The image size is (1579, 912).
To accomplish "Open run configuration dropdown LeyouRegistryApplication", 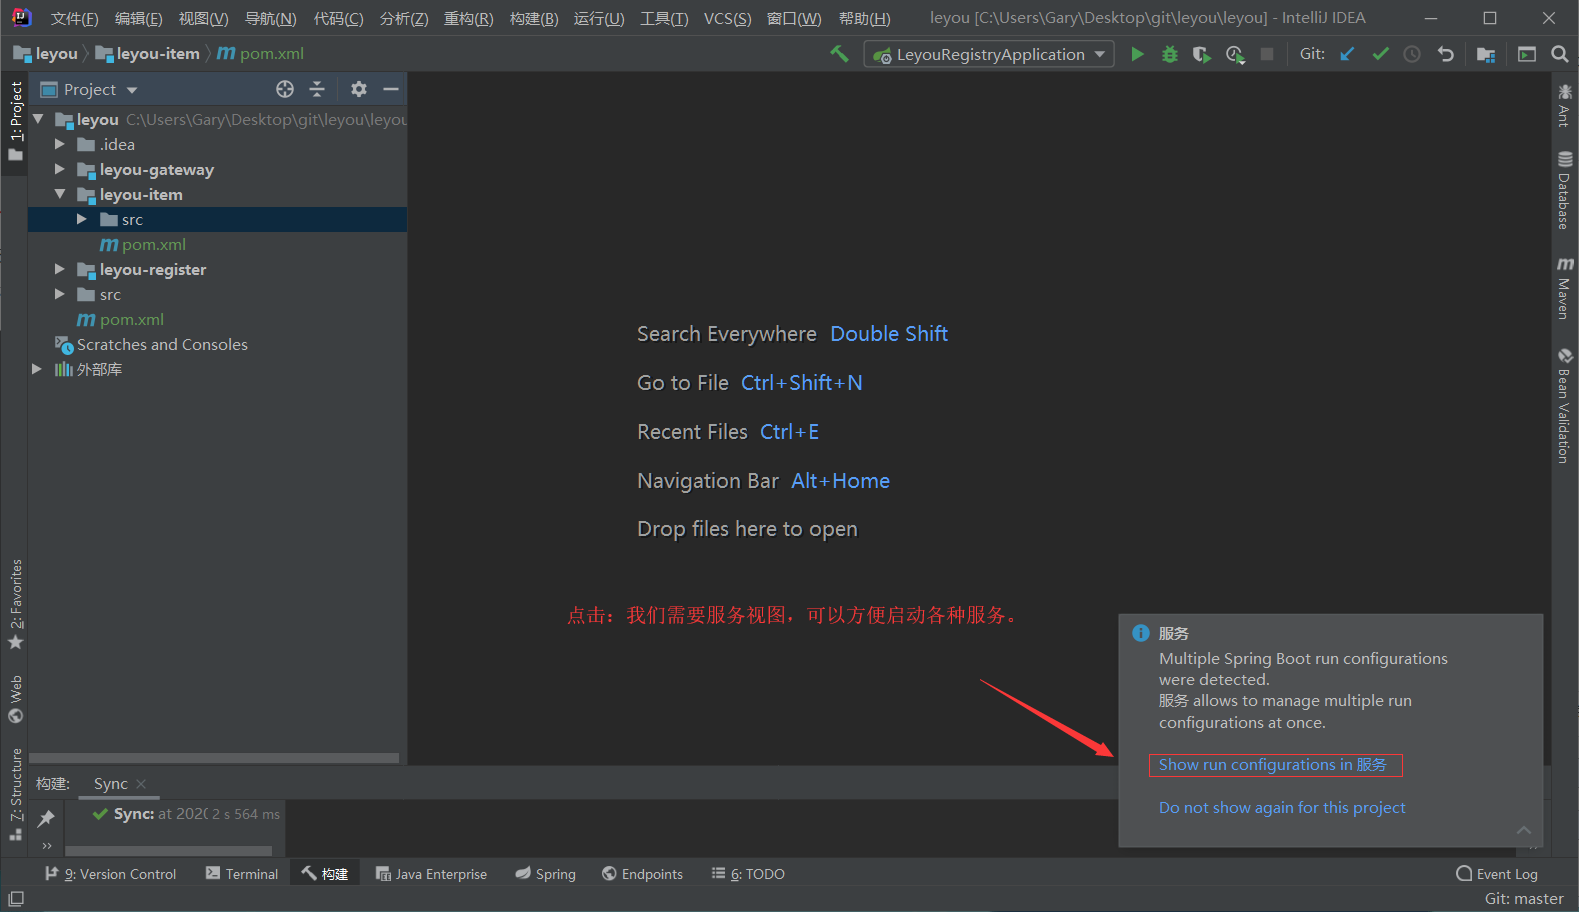I will point(990,54).
